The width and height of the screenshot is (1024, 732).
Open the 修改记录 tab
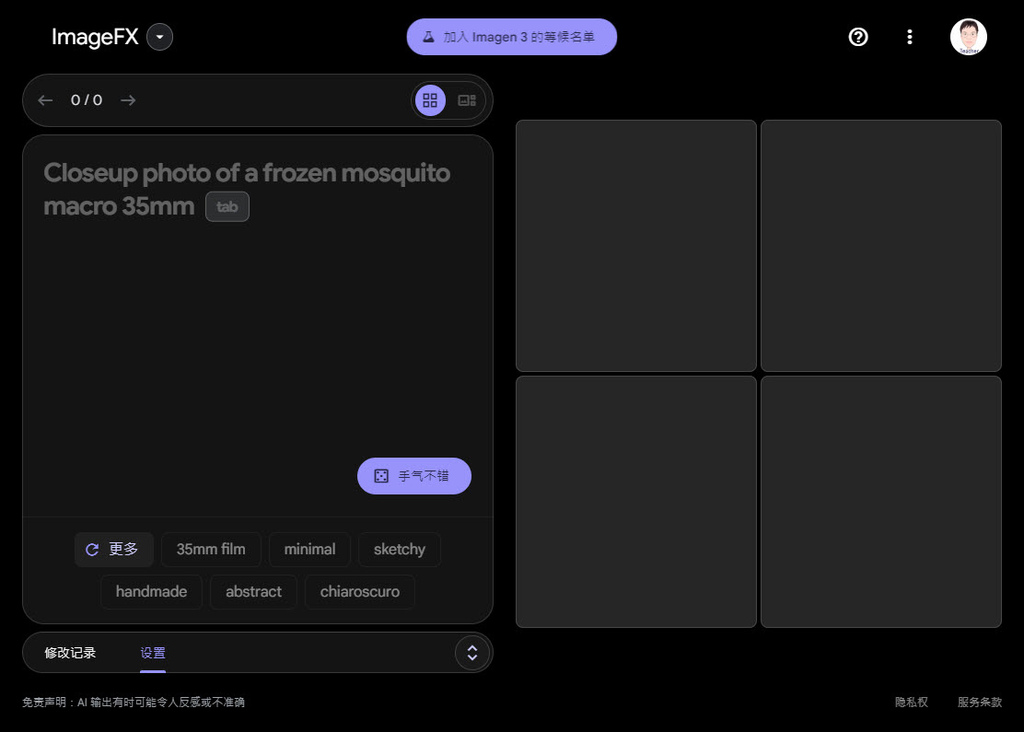(x=70, y=653)
